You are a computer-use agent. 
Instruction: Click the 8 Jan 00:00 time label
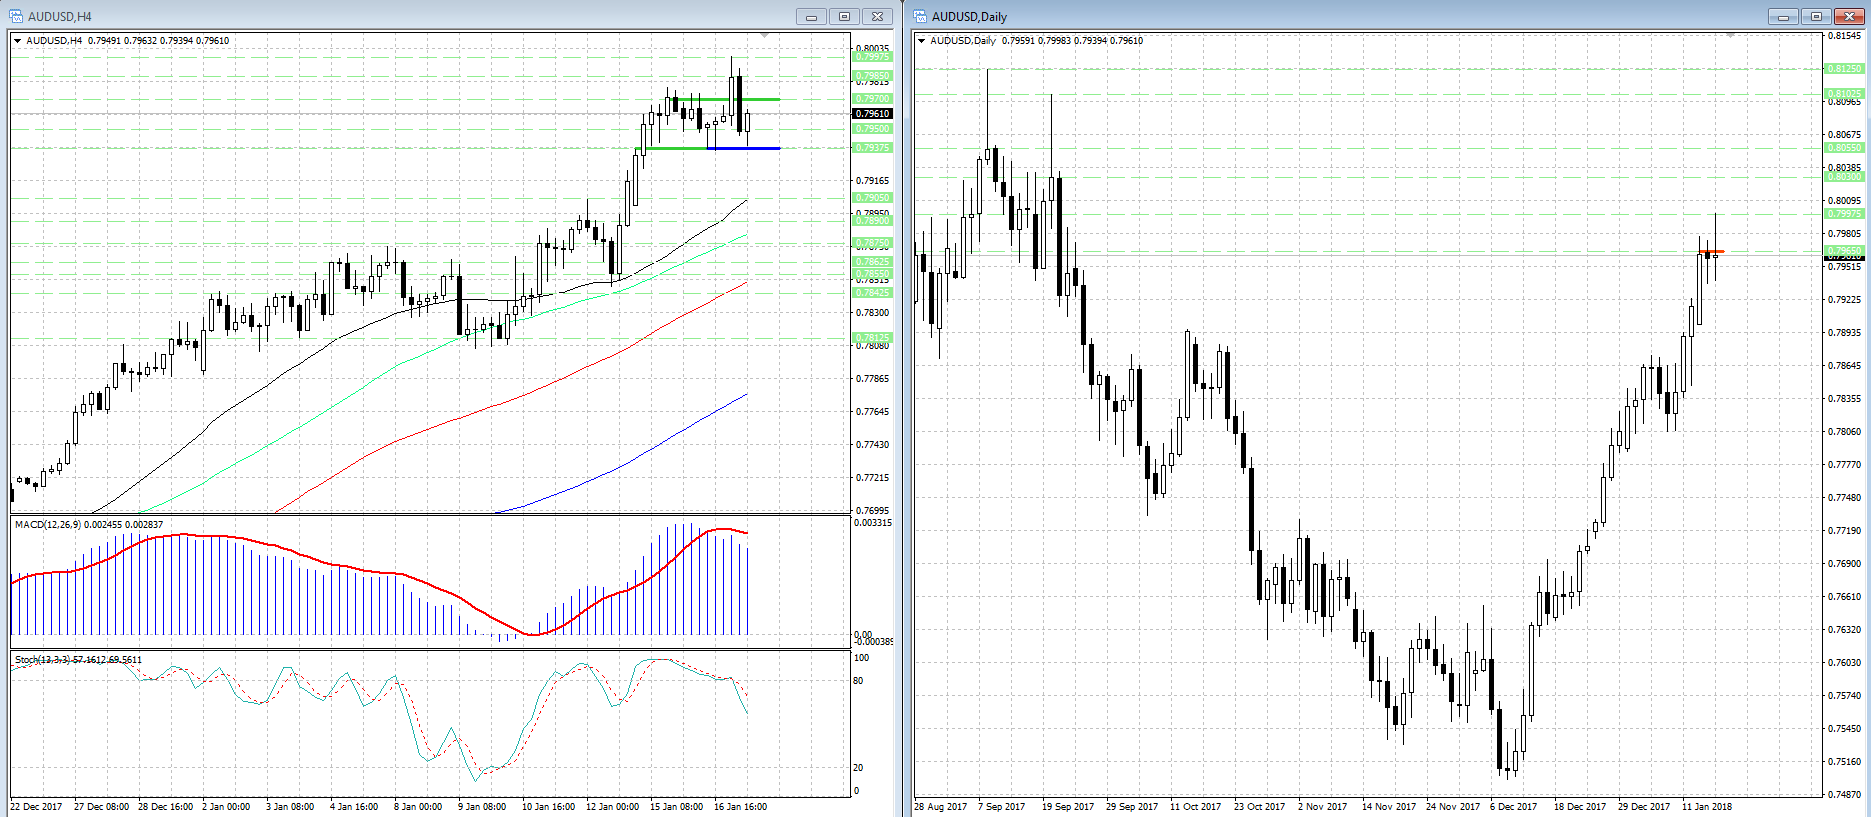[418, 807]
